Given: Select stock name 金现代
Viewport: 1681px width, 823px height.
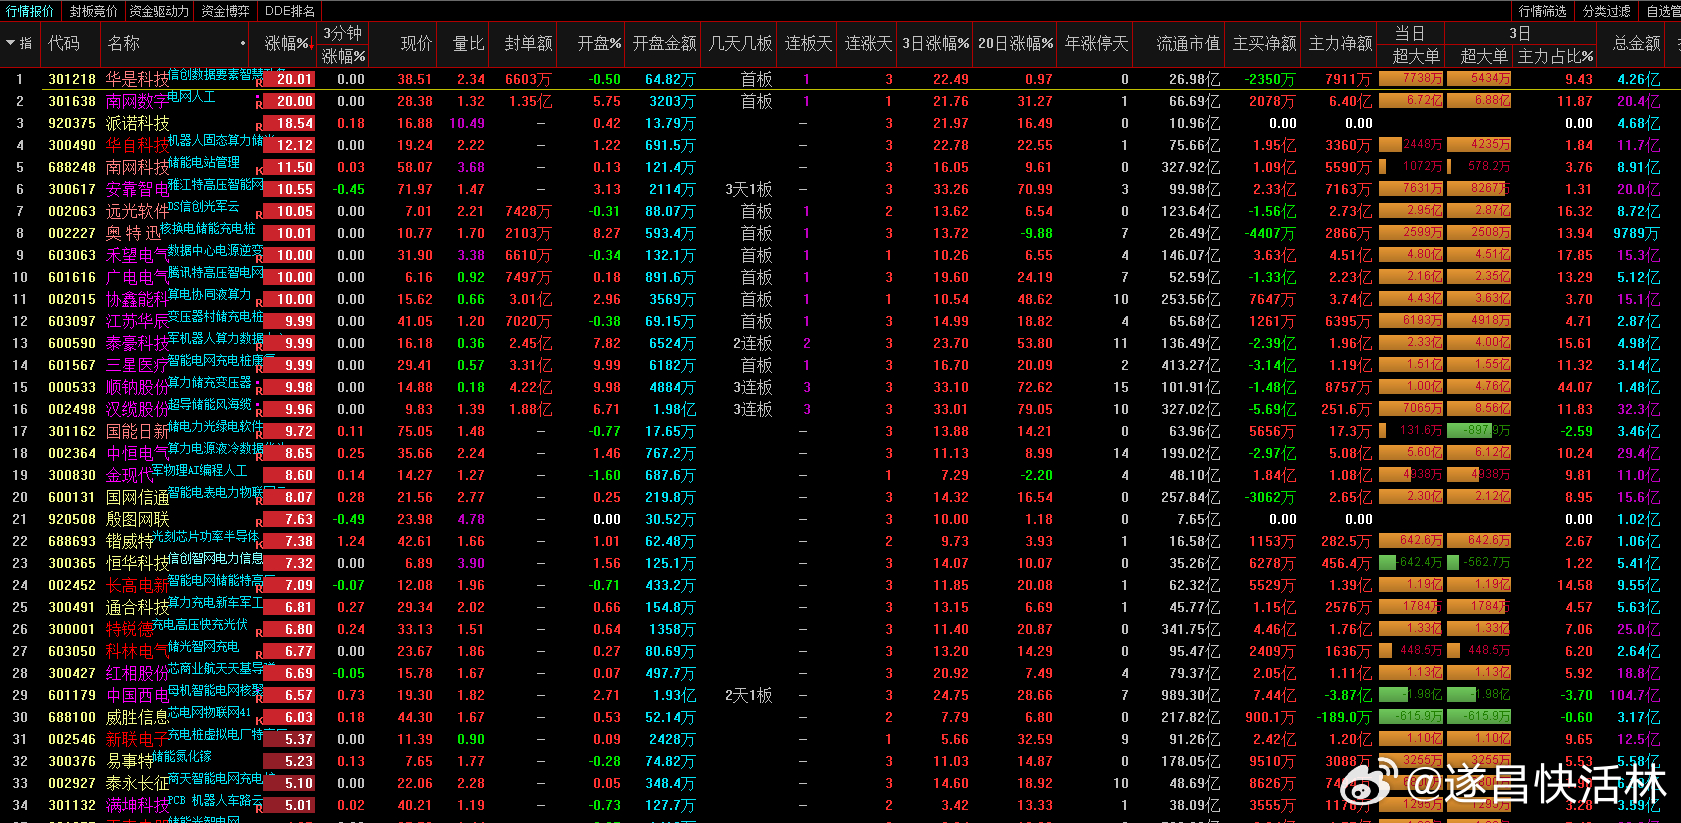Looking at the screenshot, I should [x=130, y=475].
